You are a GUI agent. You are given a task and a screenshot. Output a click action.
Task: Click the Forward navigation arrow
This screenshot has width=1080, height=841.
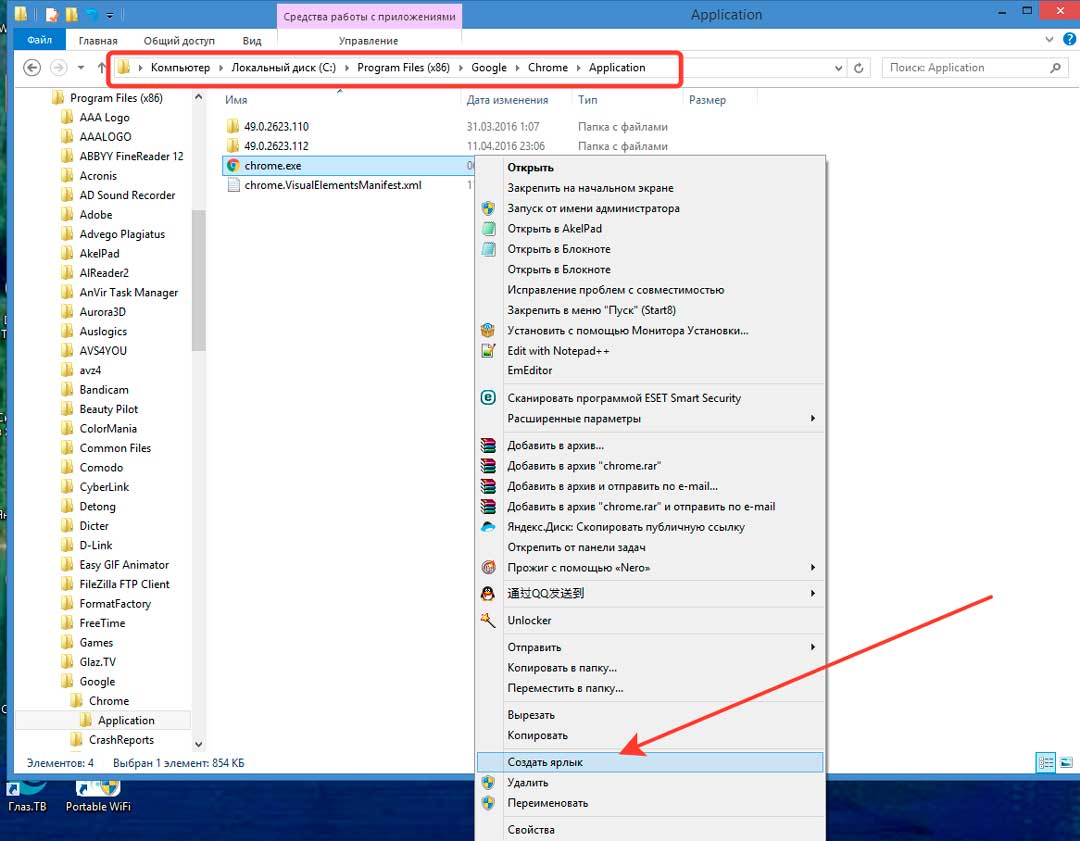point(59,68)
